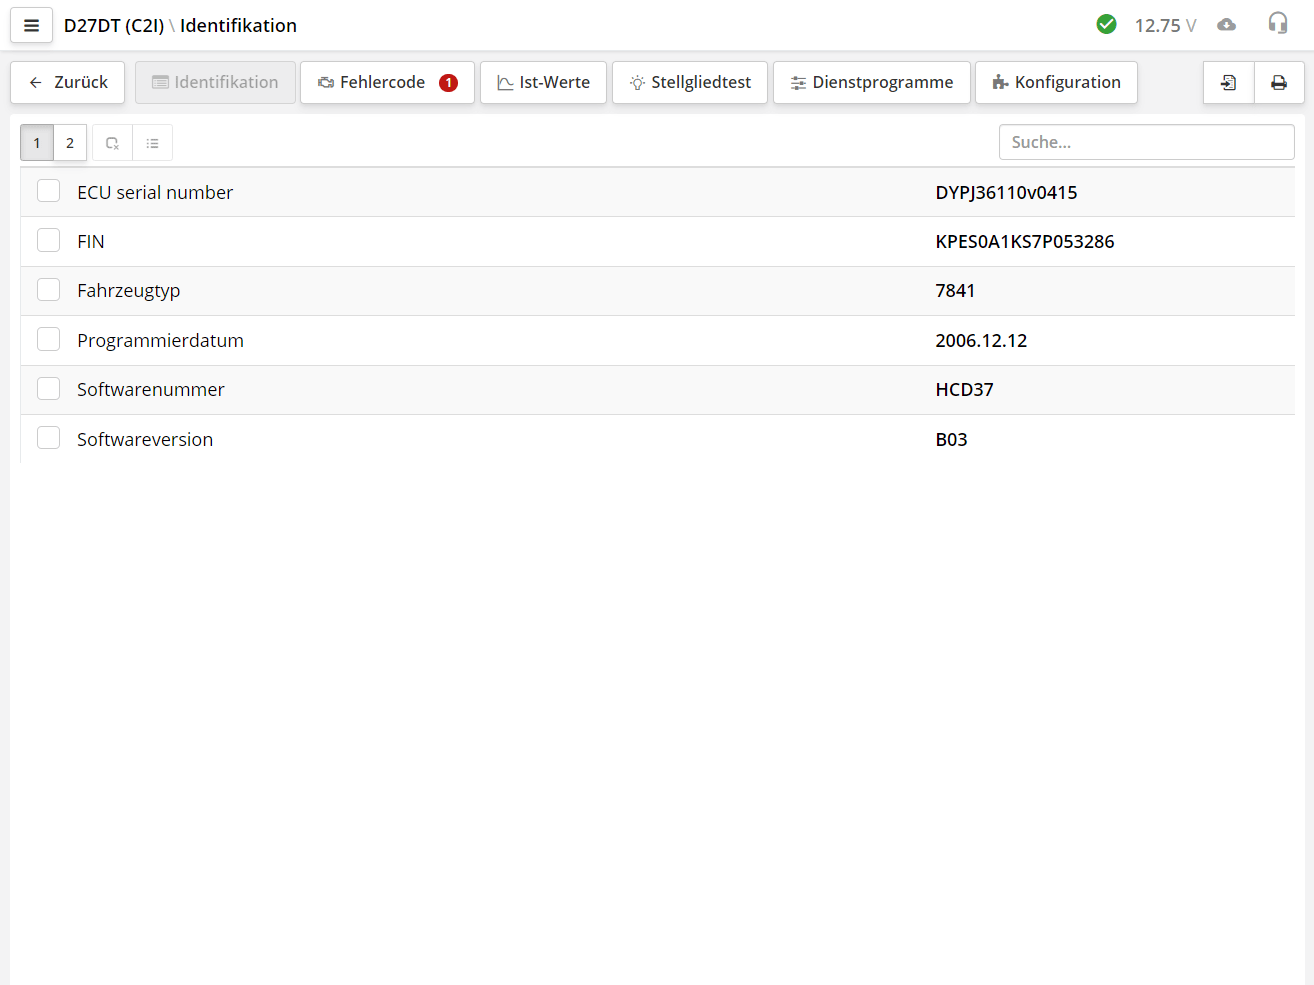
Task: Print the identification page
Action: [x=1279, y=82]
